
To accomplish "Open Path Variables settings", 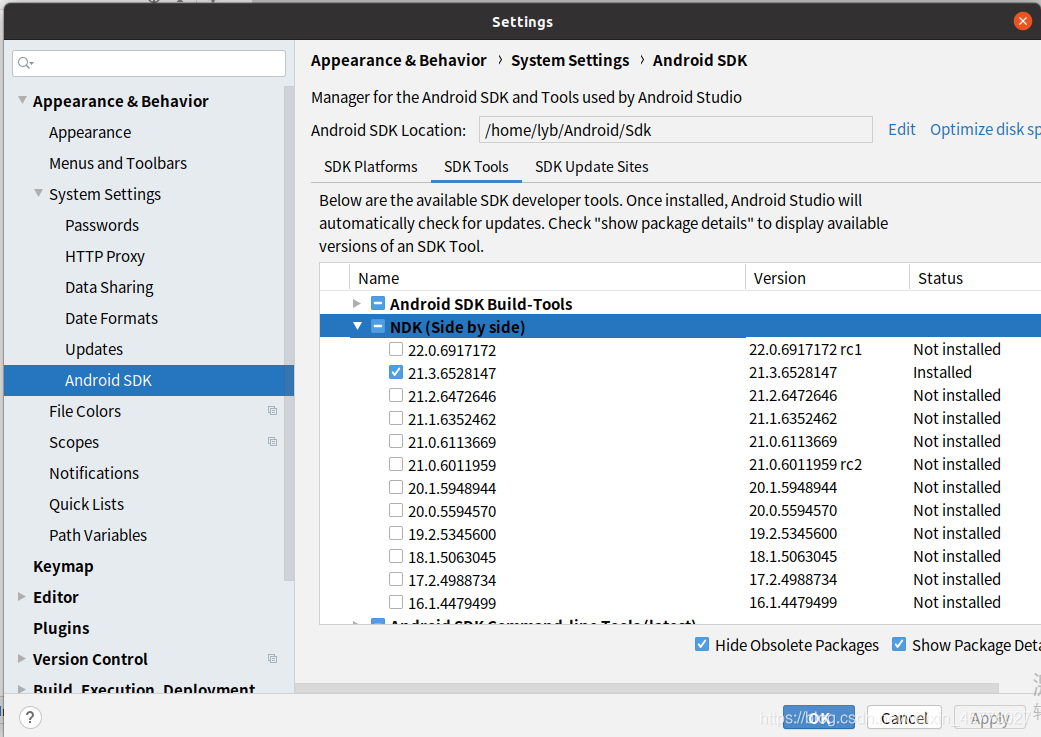I will pyautogui.click(x=98, y=535).
